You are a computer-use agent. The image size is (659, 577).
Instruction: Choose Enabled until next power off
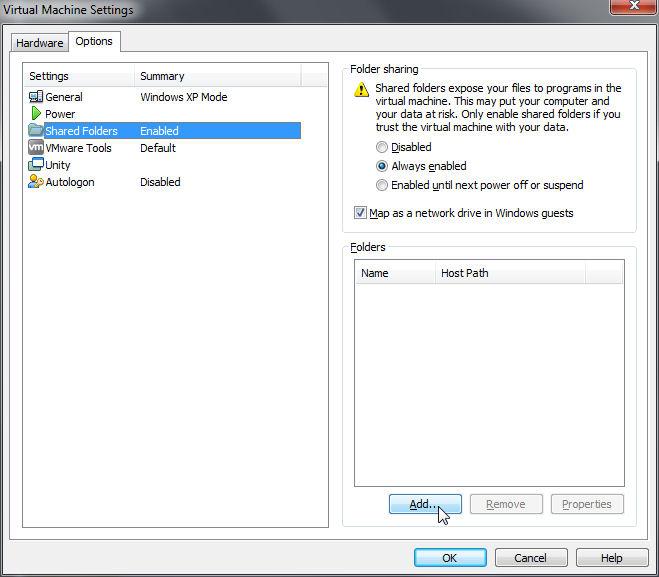coord(382,185)
